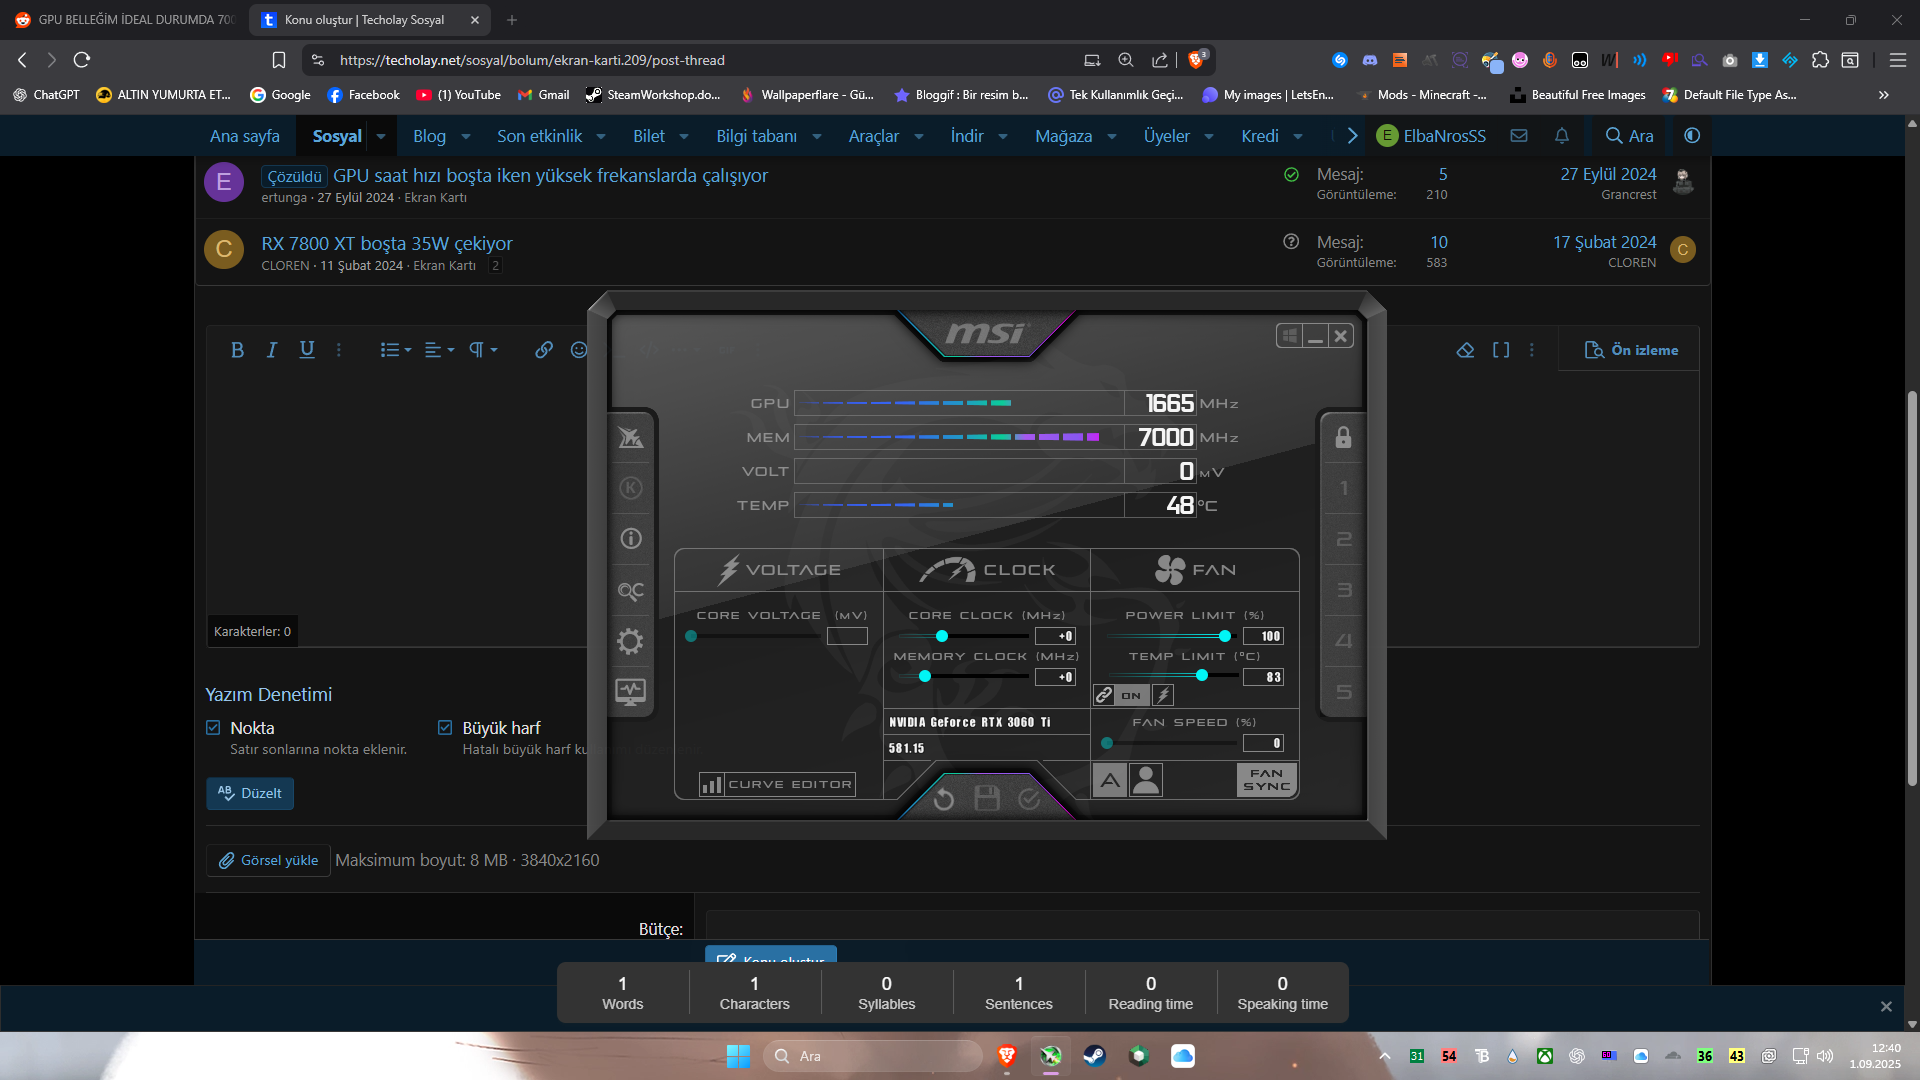
Task: Click the Core Clock value field
Action: coord(1055,636)
